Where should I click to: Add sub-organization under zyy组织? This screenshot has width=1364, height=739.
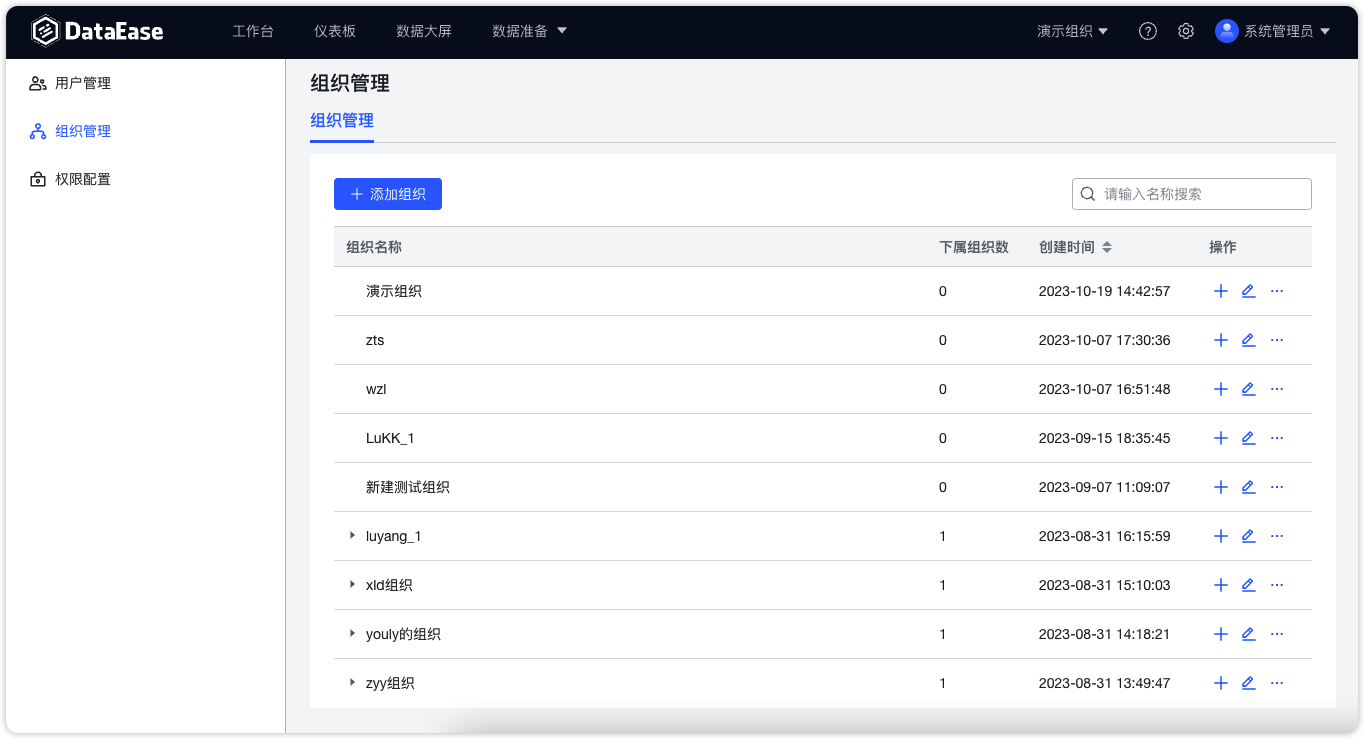[1220, 683]
